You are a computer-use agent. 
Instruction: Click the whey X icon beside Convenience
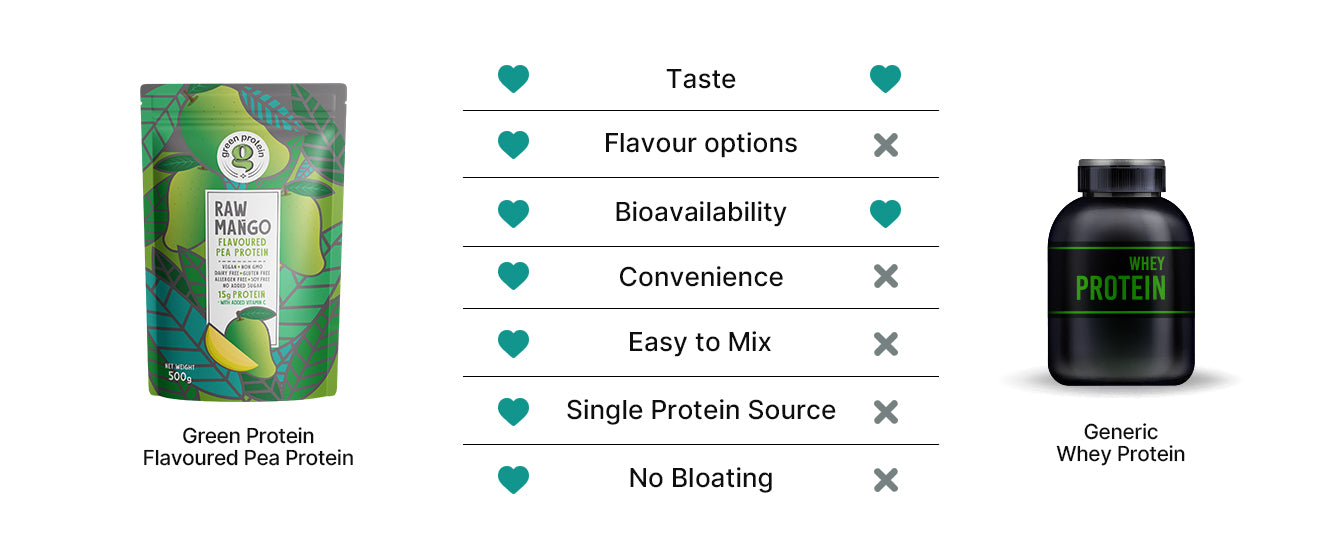(x=885, y=277)
